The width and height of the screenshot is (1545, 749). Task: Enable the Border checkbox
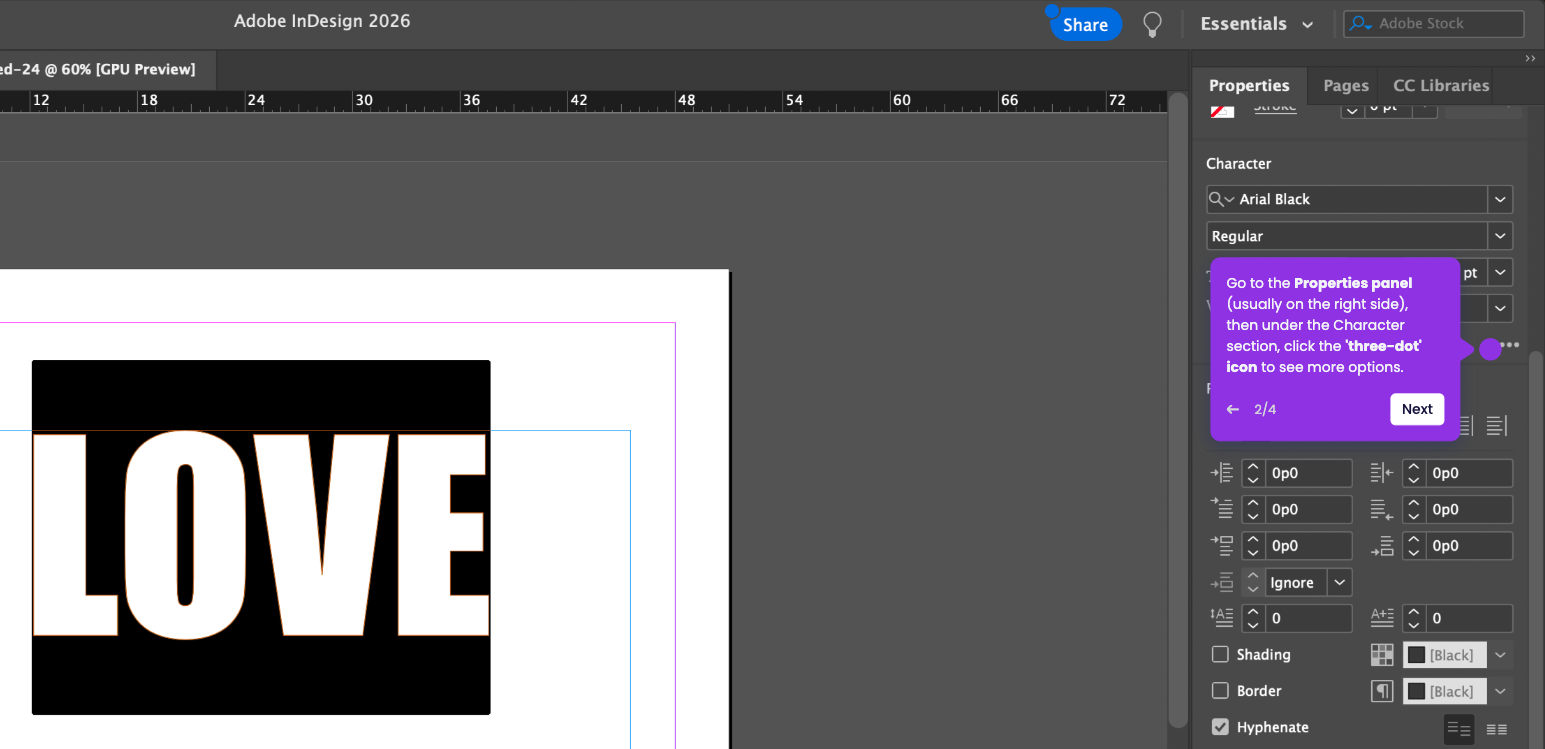(x=1220, y=690)
